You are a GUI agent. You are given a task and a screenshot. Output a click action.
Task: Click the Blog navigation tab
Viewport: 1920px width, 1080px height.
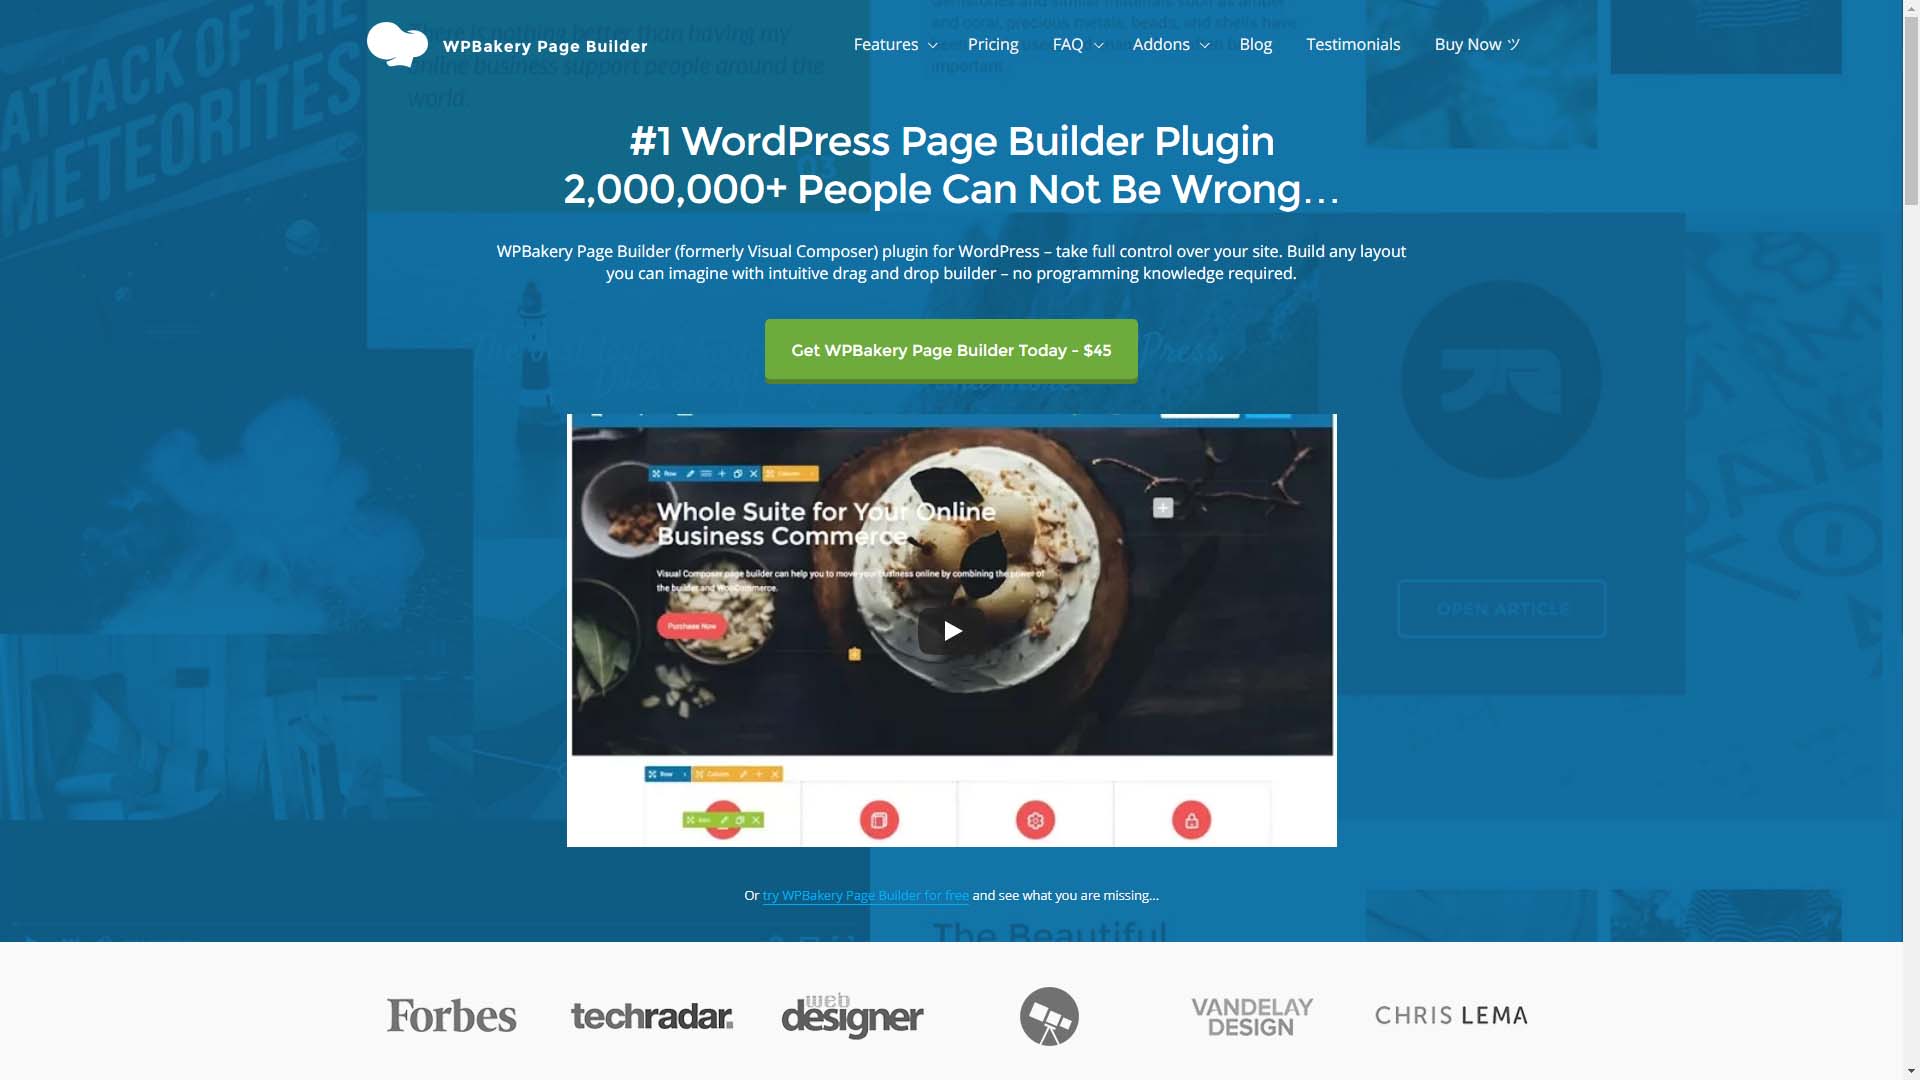point(1255,45)
